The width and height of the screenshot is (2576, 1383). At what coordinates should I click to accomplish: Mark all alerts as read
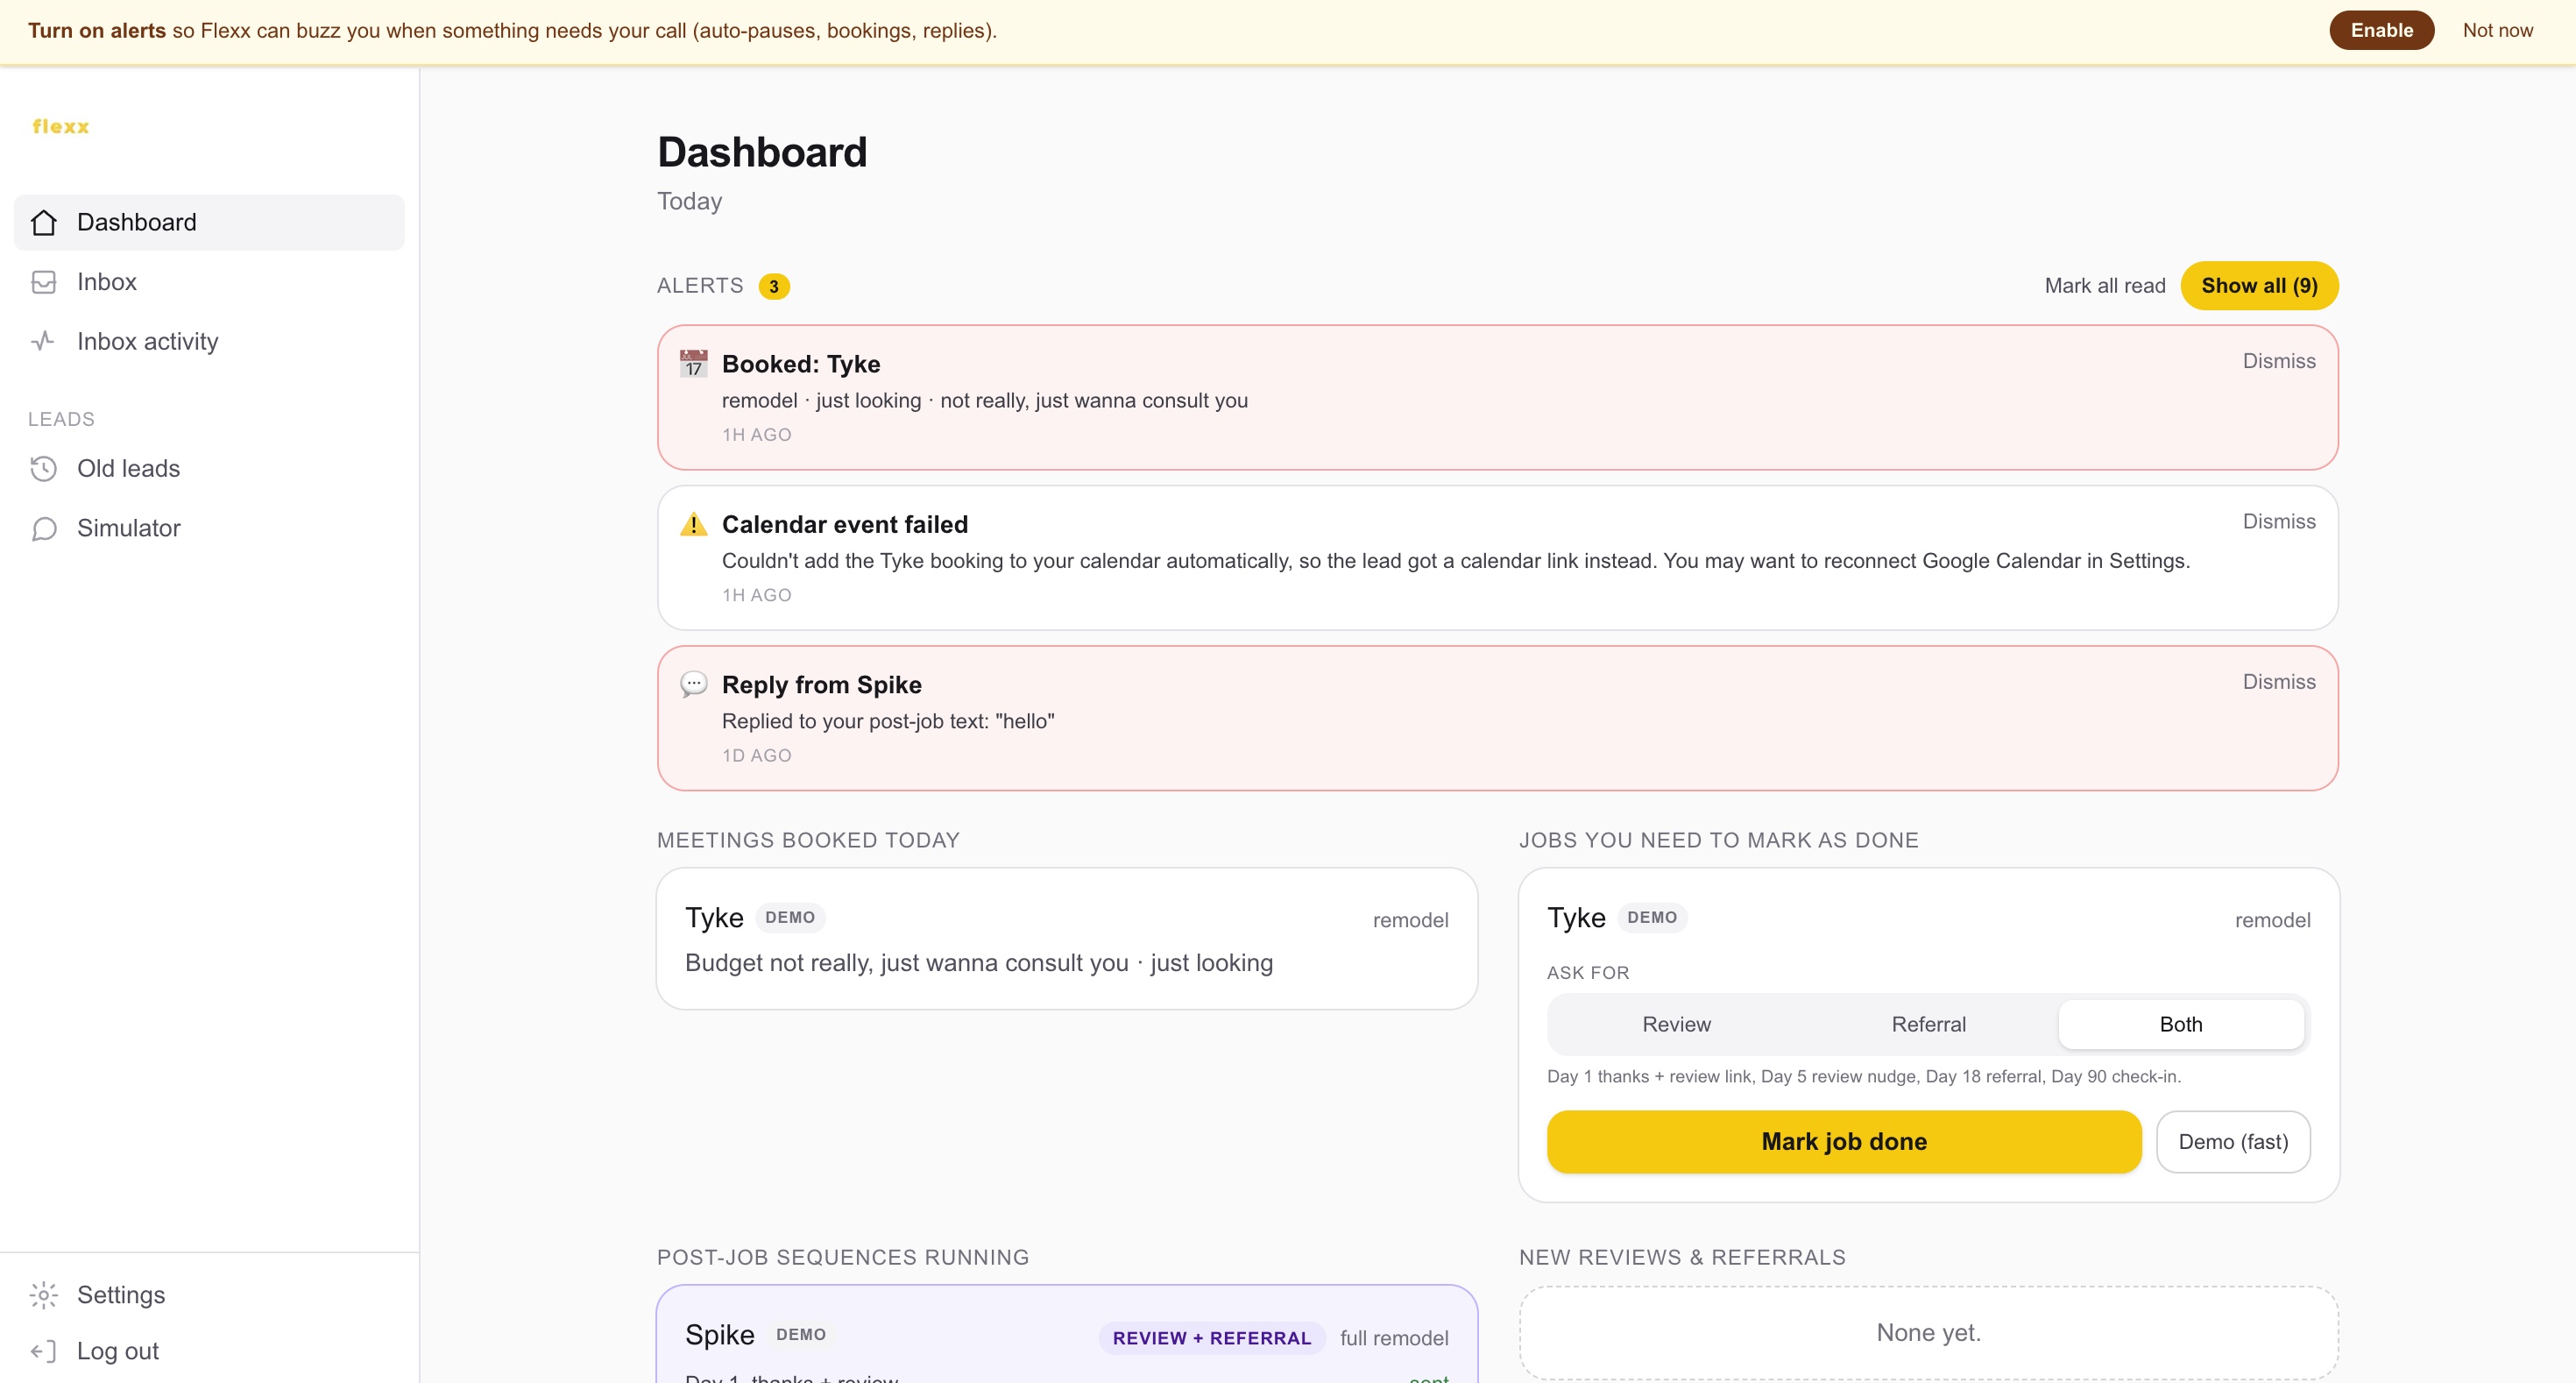click(2105, 286)
